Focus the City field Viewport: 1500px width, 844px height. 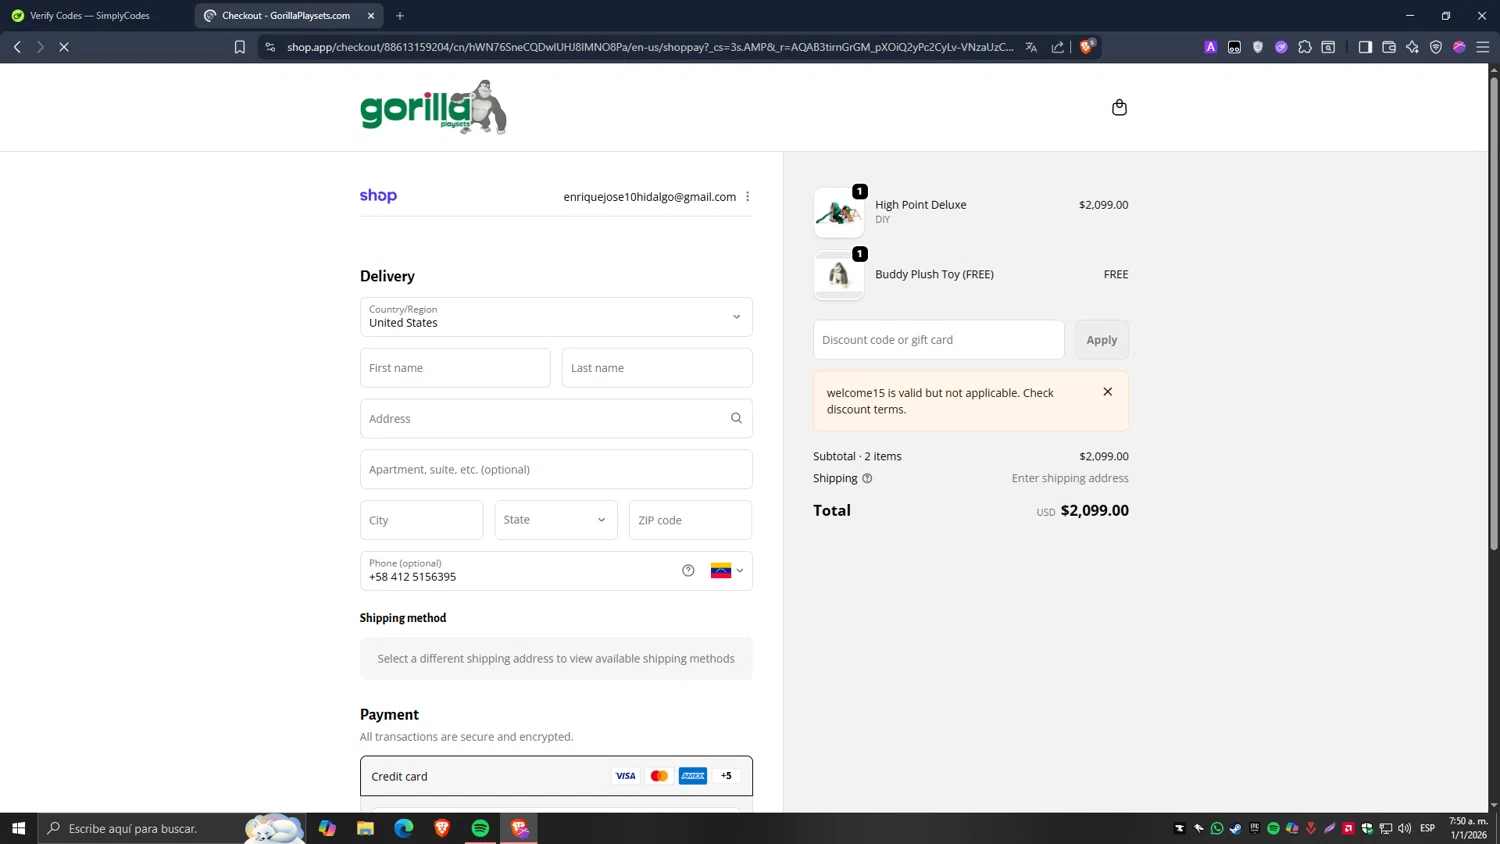point(421,520)
